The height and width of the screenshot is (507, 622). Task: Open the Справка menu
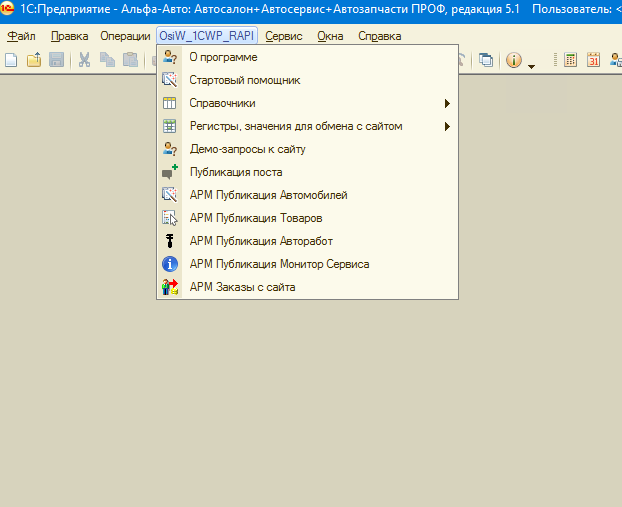pos(380,36)
